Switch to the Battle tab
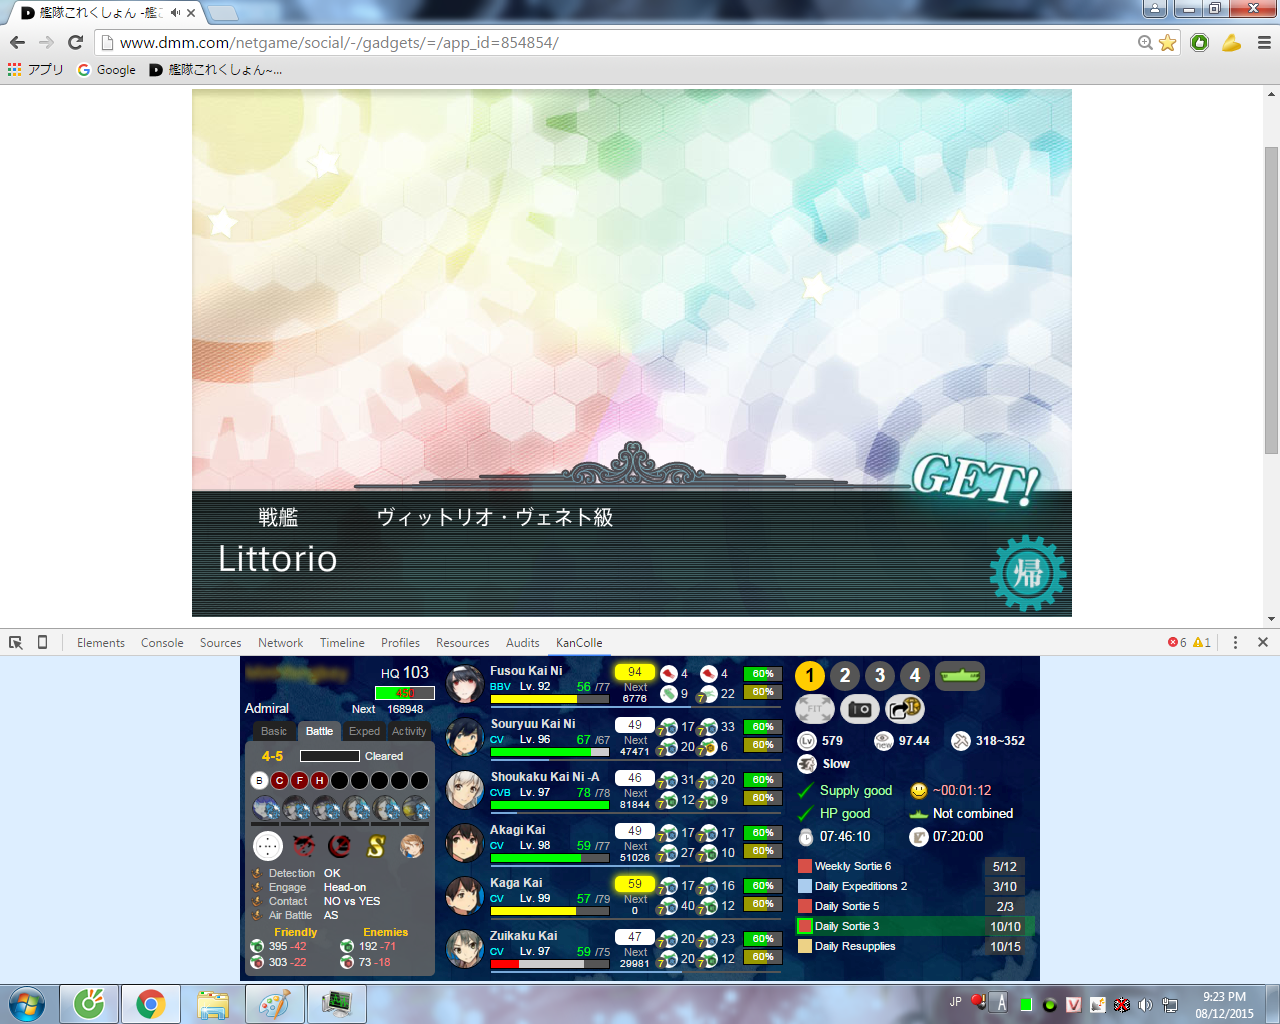Screen dimensions: 1280x1024 pyautogui.click(x=319, y=731)
